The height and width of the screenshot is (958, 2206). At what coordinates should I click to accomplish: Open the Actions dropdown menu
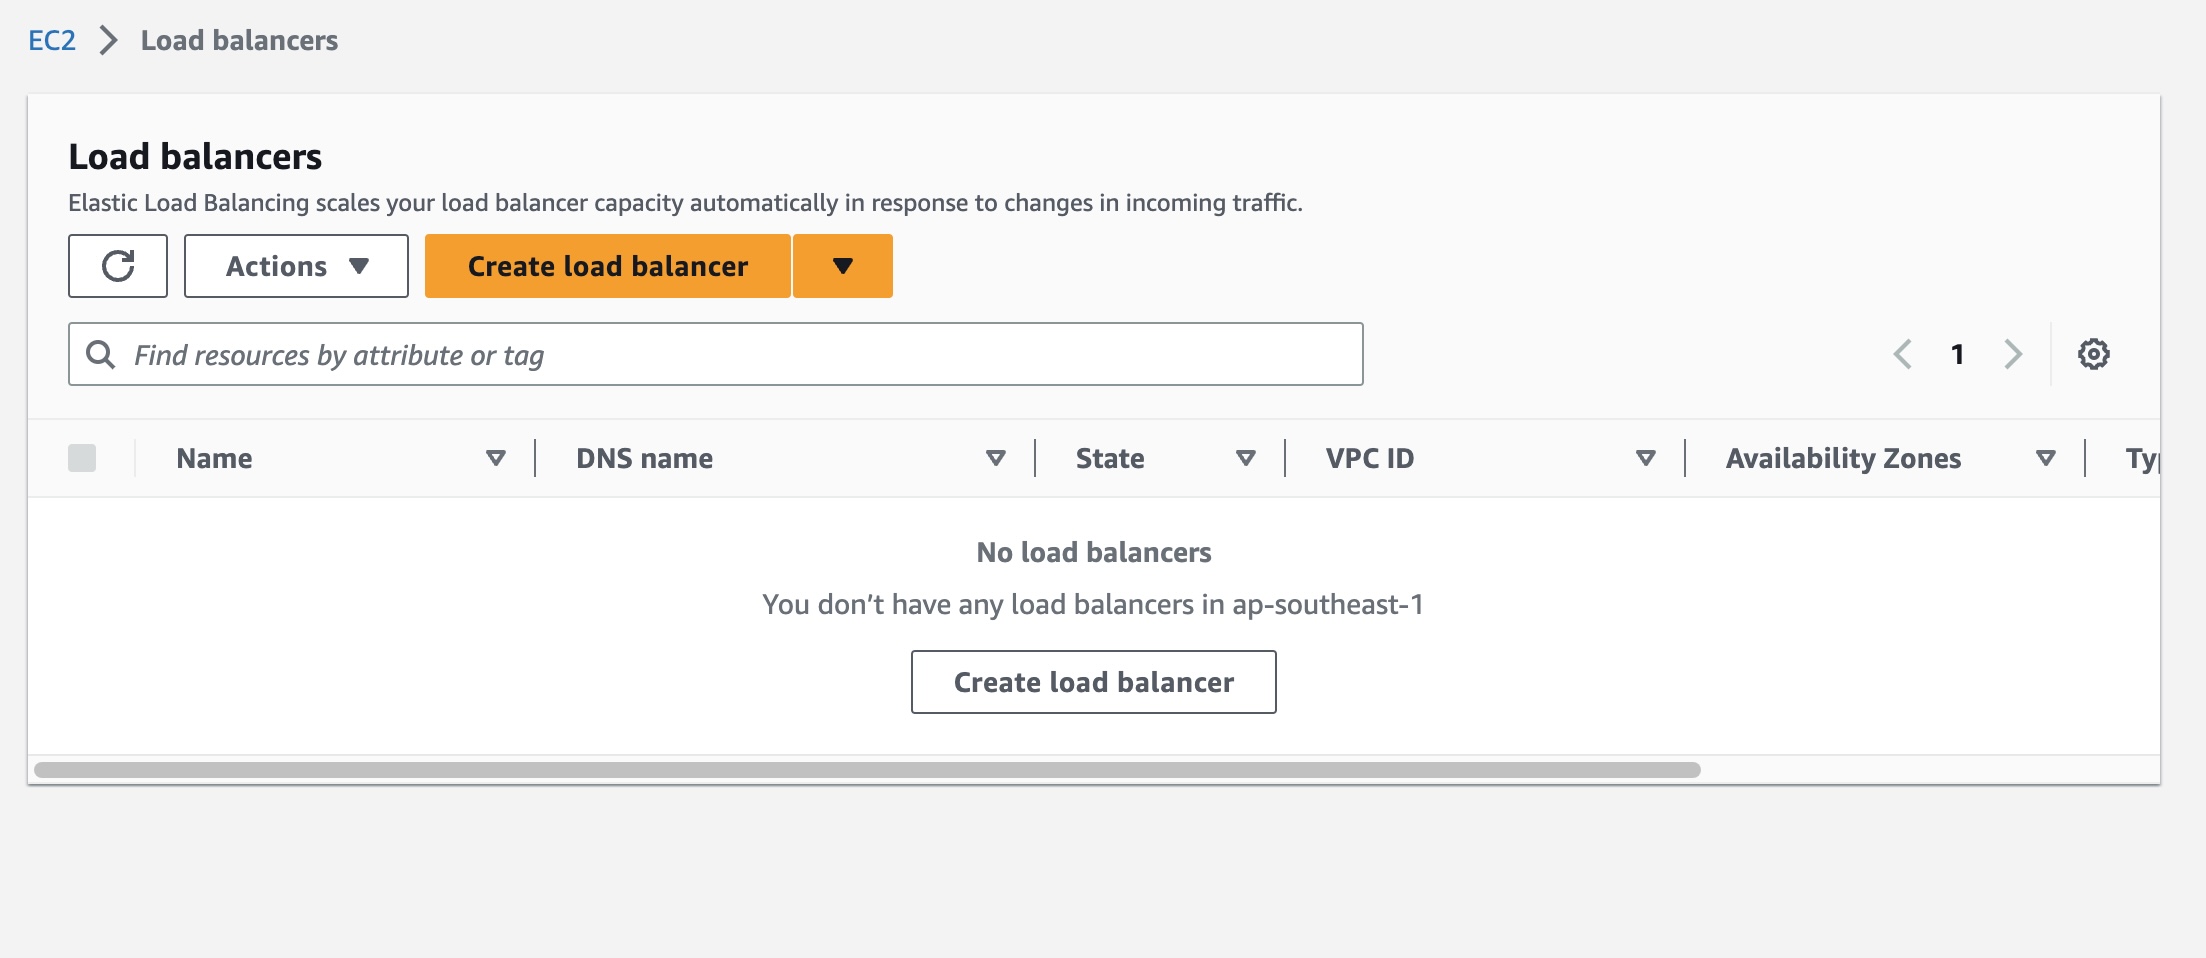click(x=296, y=266)
